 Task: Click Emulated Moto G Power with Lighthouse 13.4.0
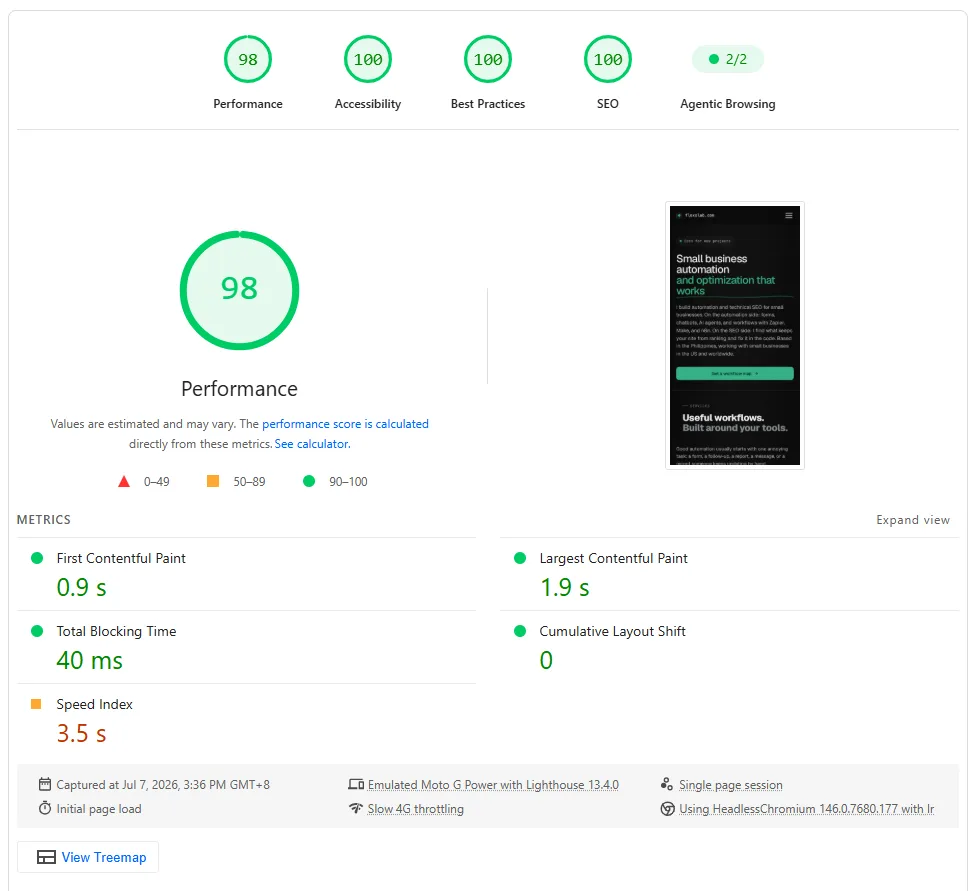pos(493,785)
